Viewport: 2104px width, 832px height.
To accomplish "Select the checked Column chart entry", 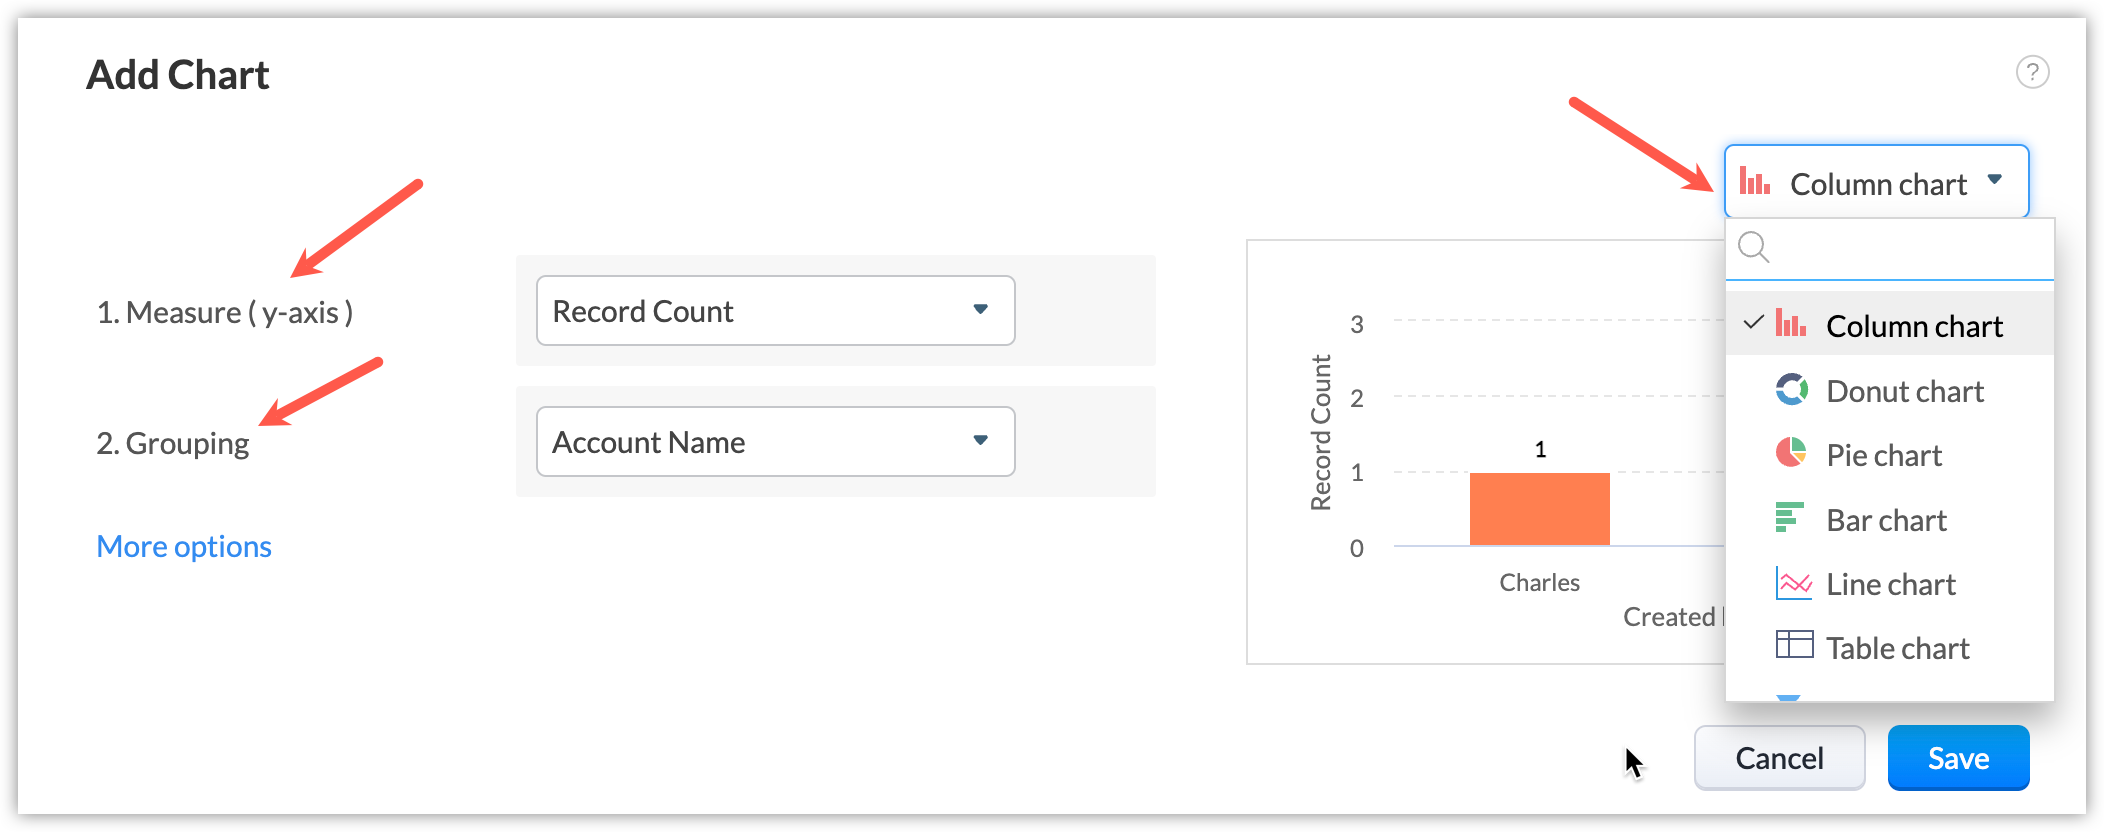I will pos(1913,326).
